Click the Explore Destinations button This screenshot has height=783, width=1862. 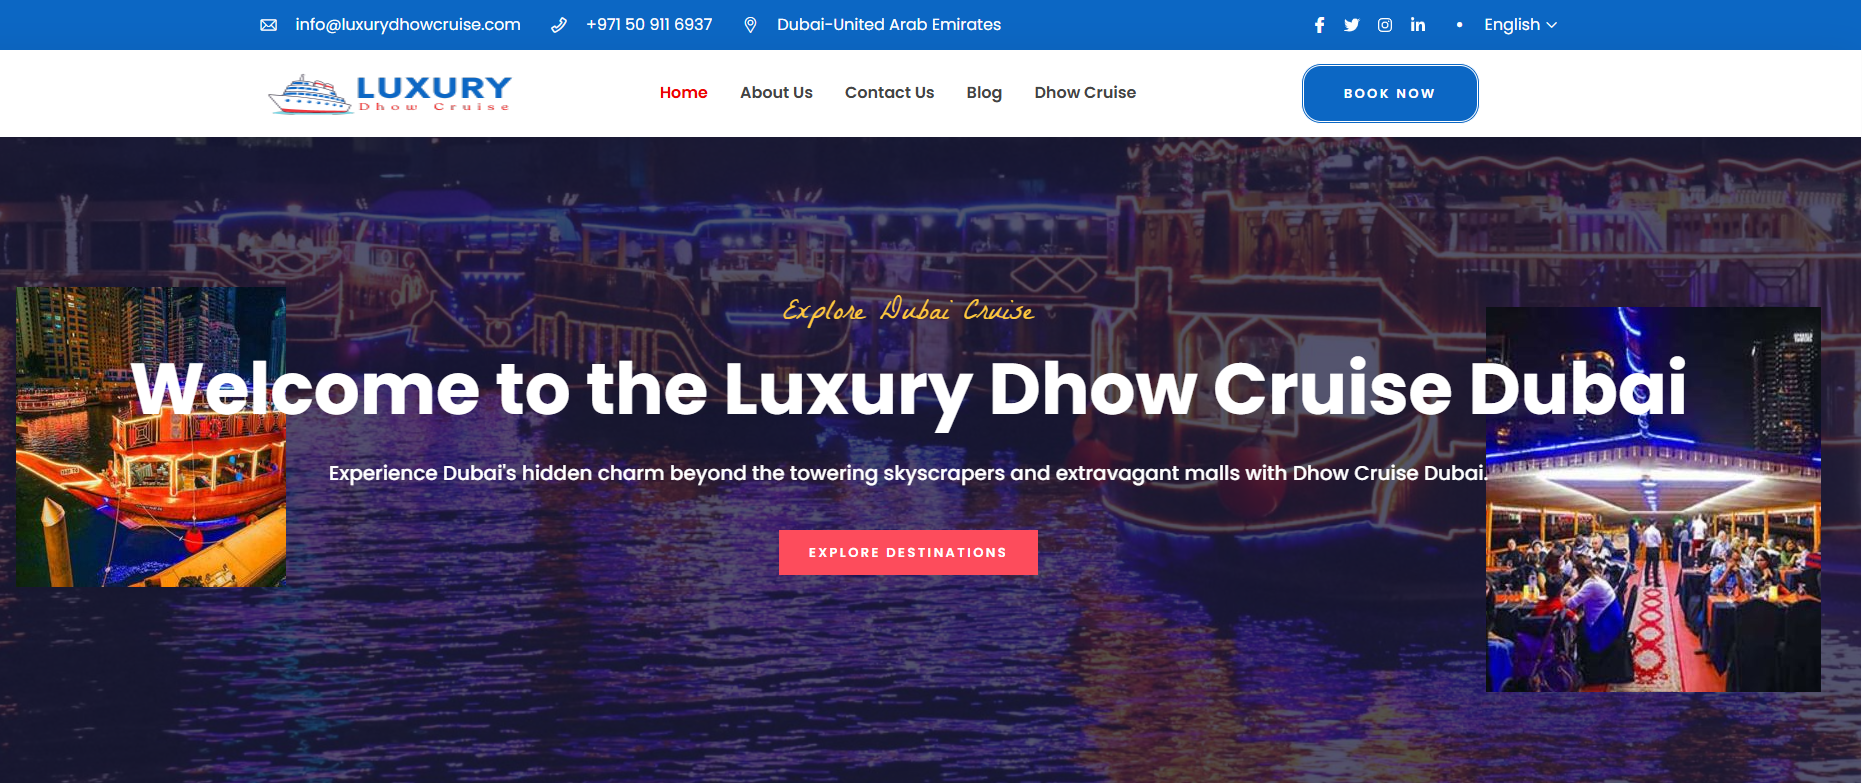pos(908,552)
